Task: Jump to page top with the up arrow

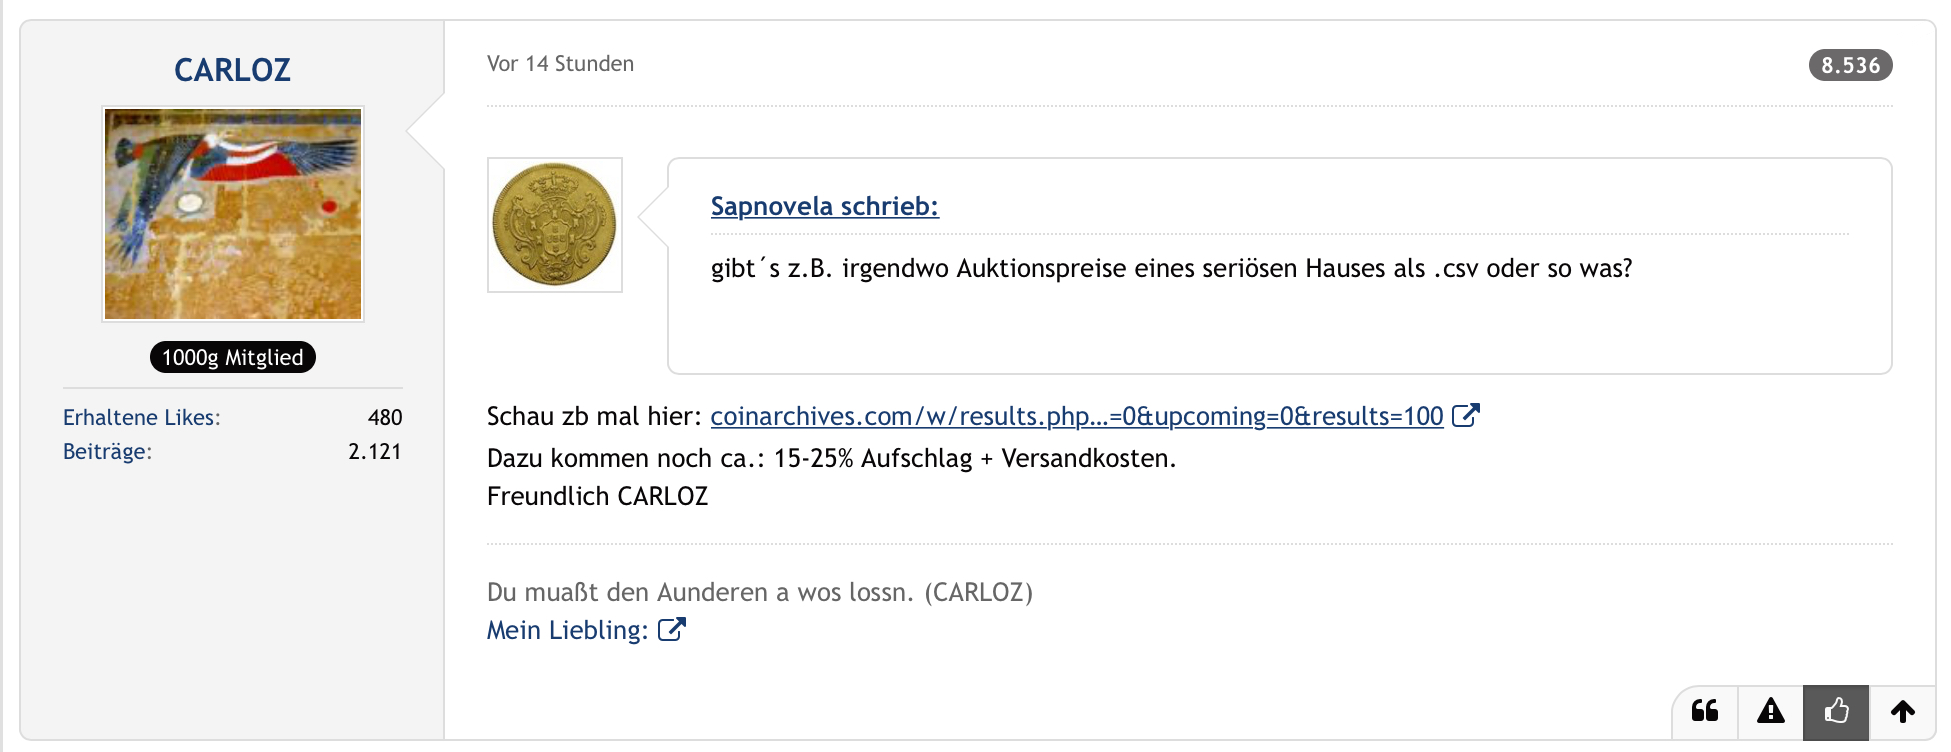Action: pos(1902,712)
